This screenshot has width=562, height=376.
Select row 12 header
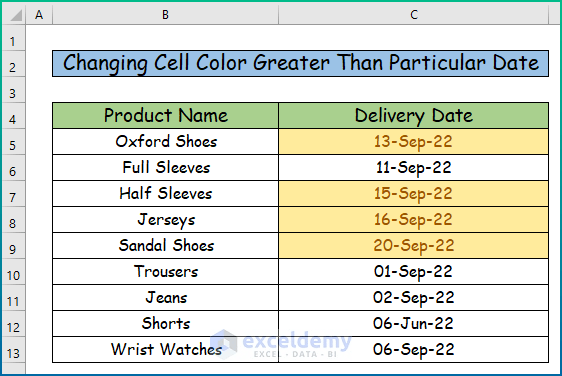(14, 324)
